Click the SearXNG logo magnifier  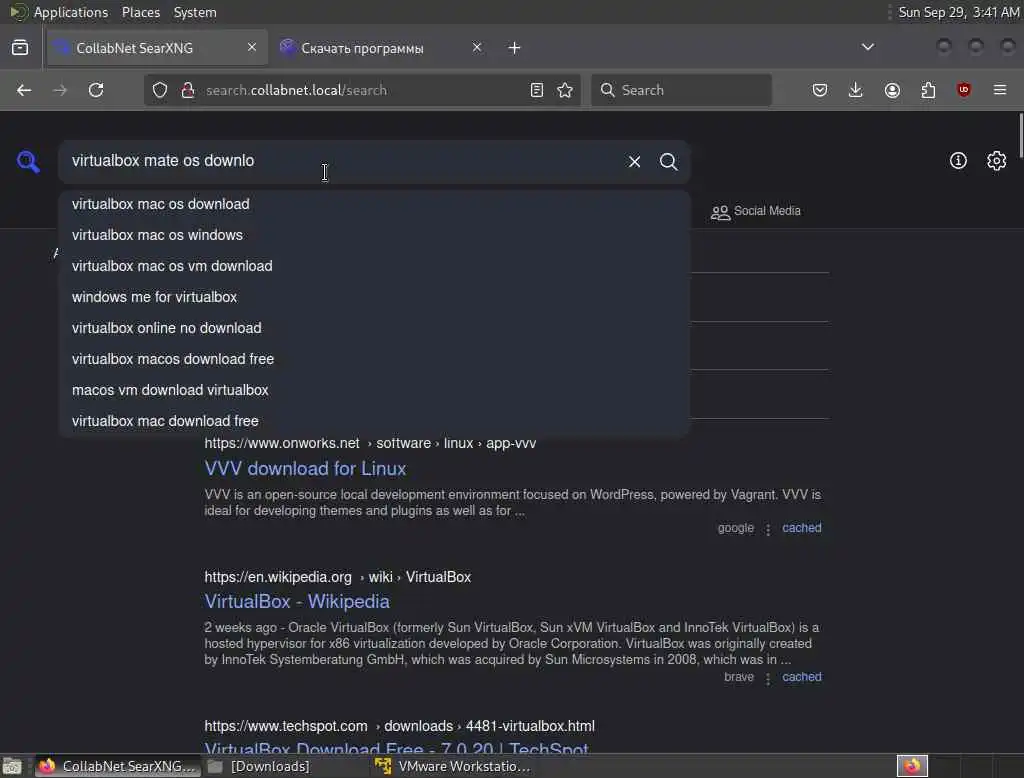[x=28, y=161]
